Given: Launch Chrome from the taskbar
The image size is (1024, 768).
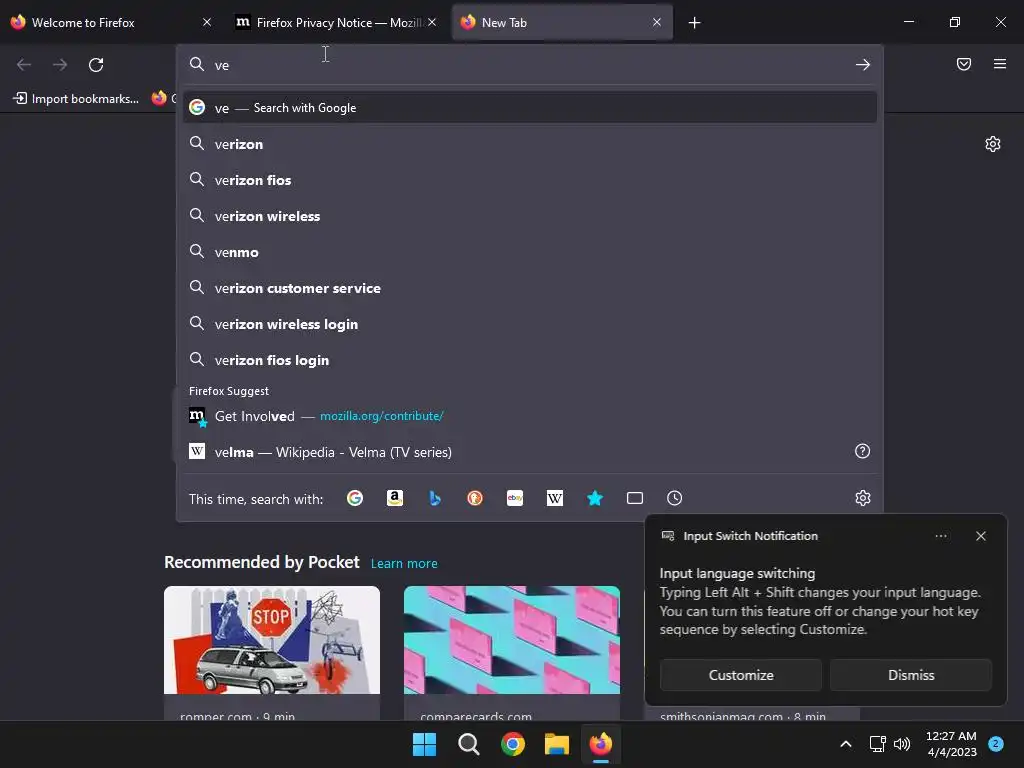Looking at the screenshot, I should tap(513, 744).
